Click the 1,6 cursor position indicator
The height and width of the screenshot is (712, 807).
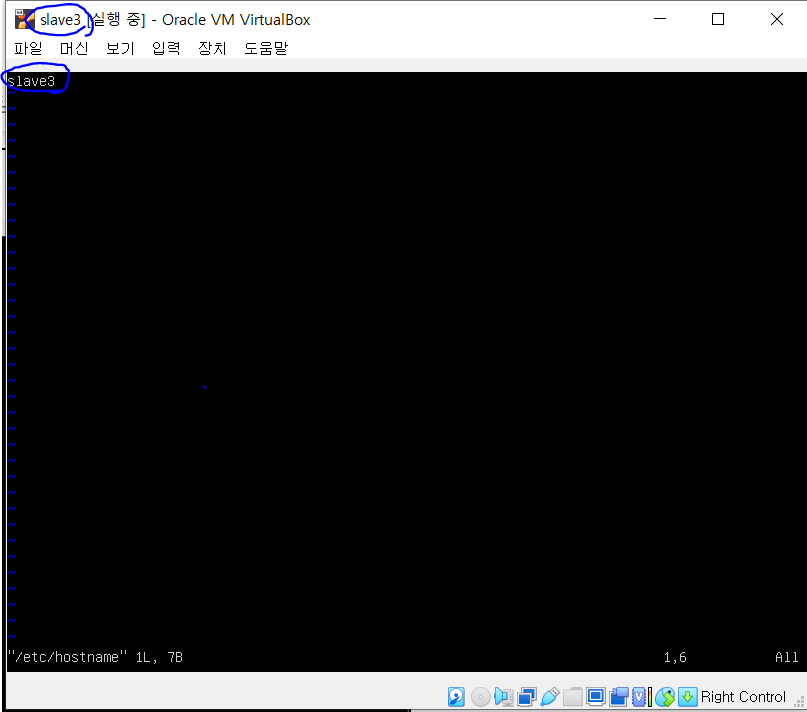pos(675,657)
